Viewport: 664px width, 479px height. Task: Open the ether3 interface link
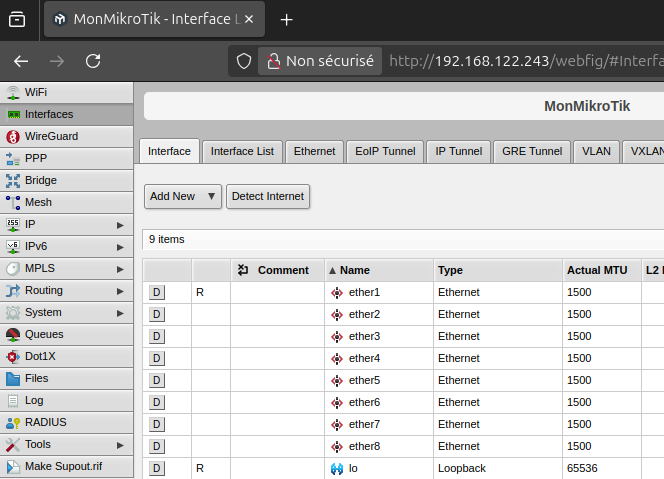point(364,336)
